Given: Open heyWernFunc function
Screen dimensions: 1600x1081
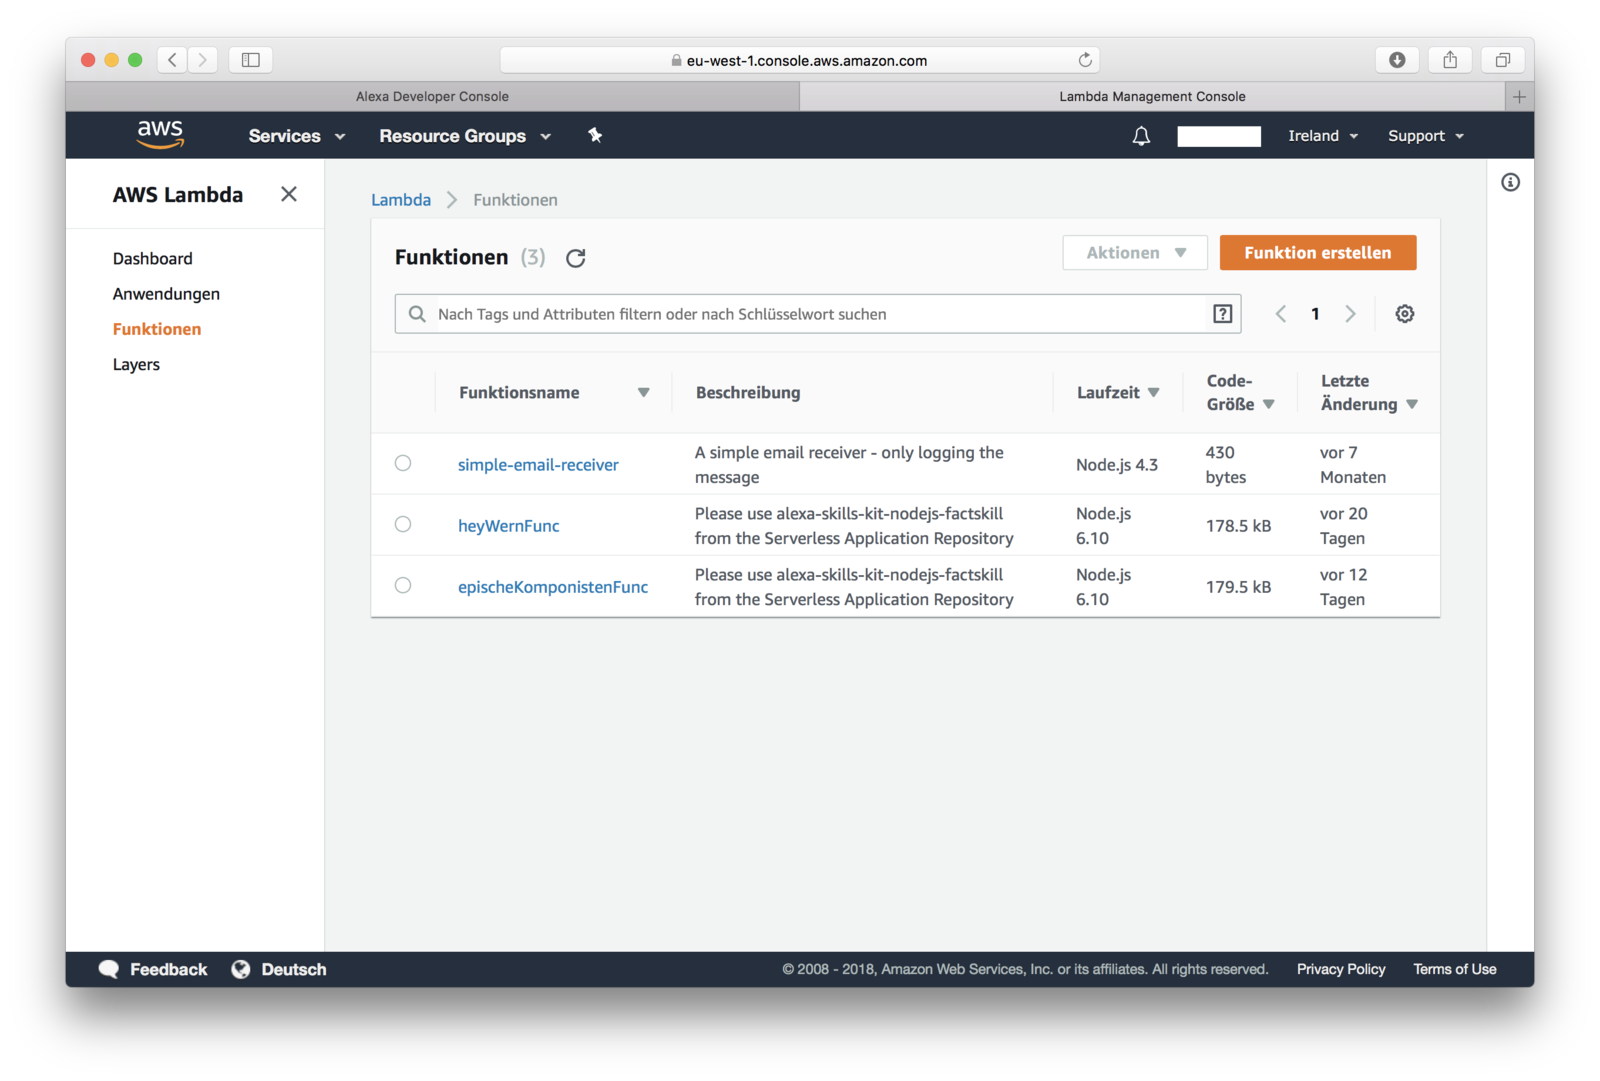Looking at the screenshot, I should 509,526.
